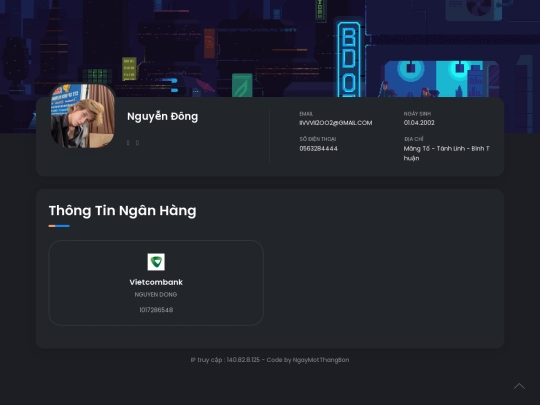The width and height of the screenshot is (540, 405).
Task: Click the profile avatar photo
Action: (83, 116)
